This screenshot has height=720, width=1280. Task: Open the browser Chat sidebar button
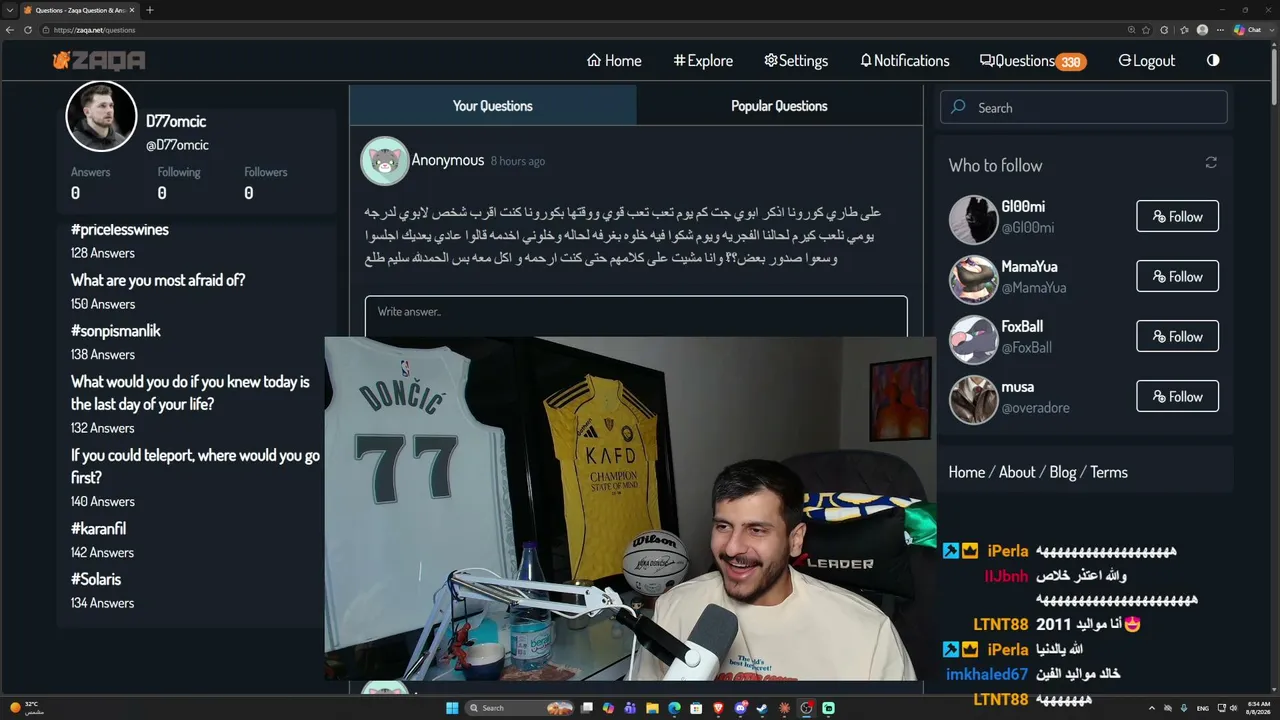(1247, 30)
